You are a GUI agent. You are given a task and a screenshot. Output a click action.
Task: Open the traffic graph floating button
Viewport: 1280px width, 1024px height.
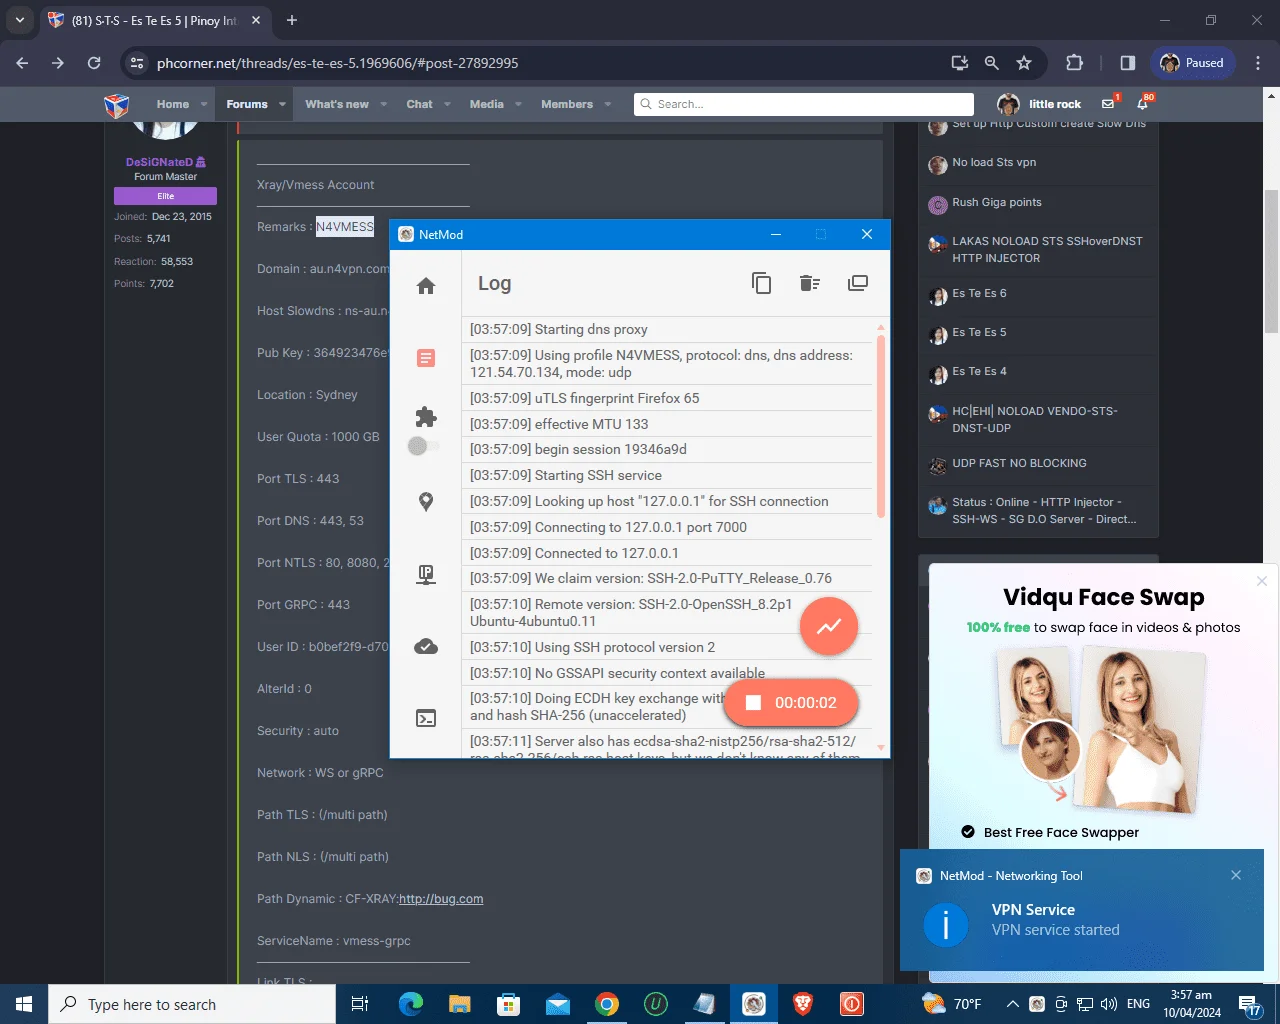pos(829,626)
